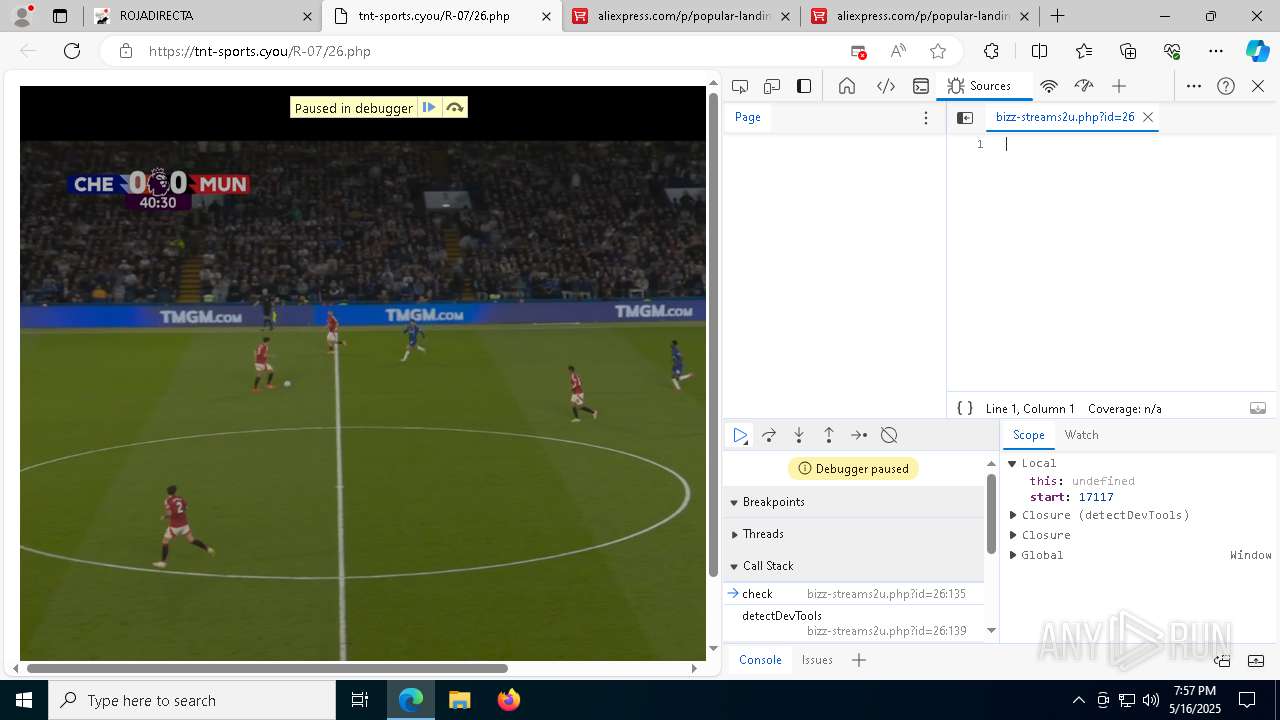1280x720 pixels.
Task: Open Copilot sidebar icon
Action: (1257, 51)
